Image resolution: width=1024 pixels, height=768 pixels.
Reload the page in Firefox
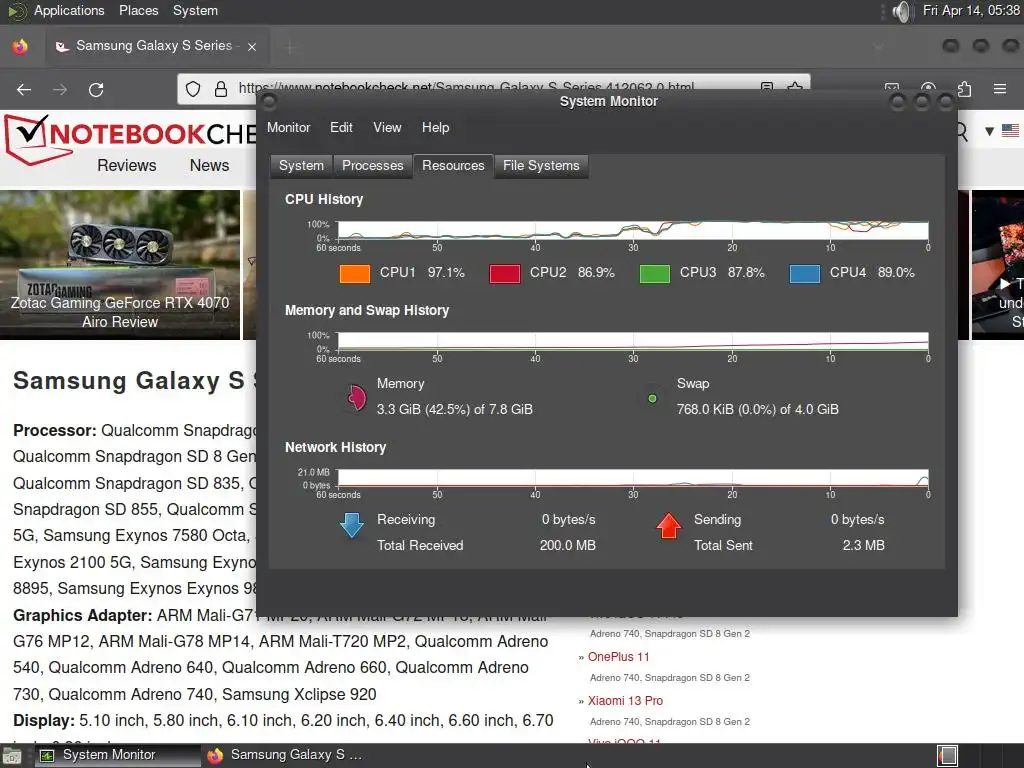[96, 89]
